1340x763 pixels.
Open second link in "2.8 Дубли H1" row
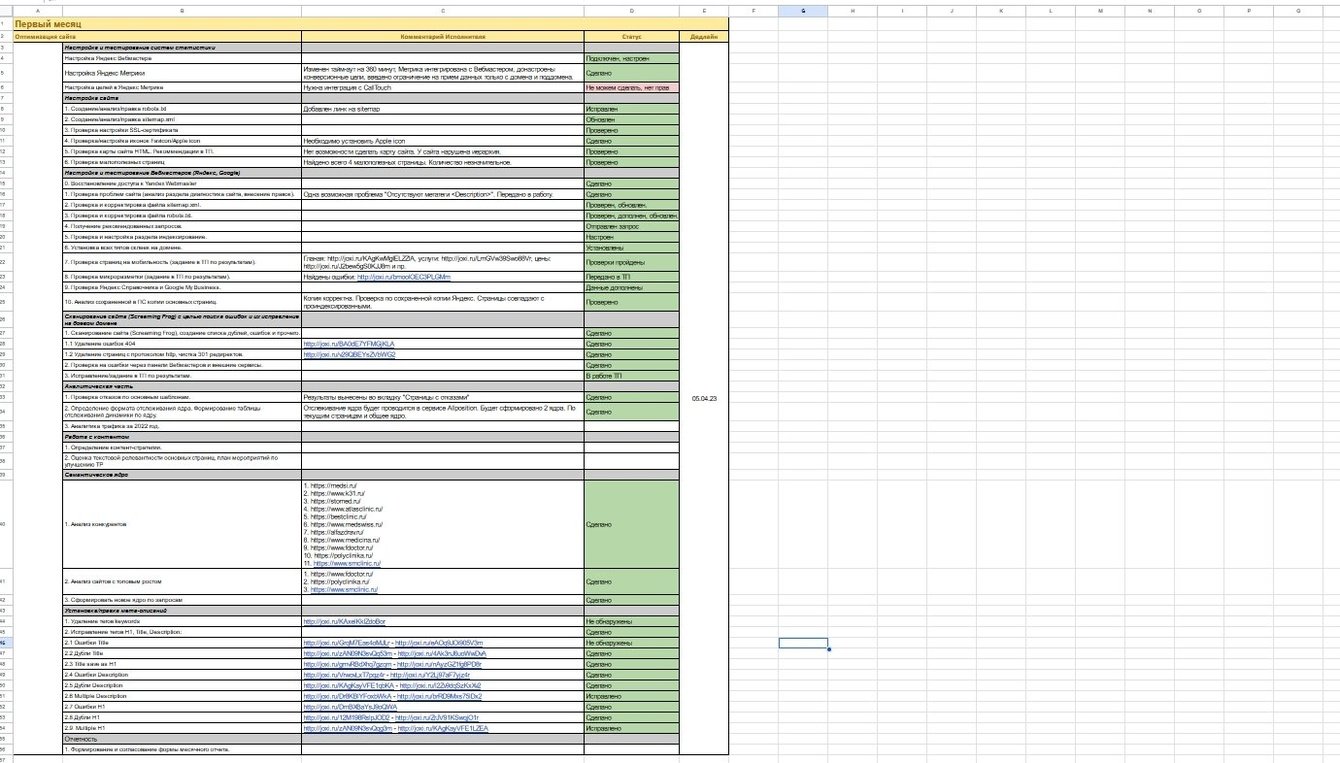pyautogui.click(x=437, y=718)
